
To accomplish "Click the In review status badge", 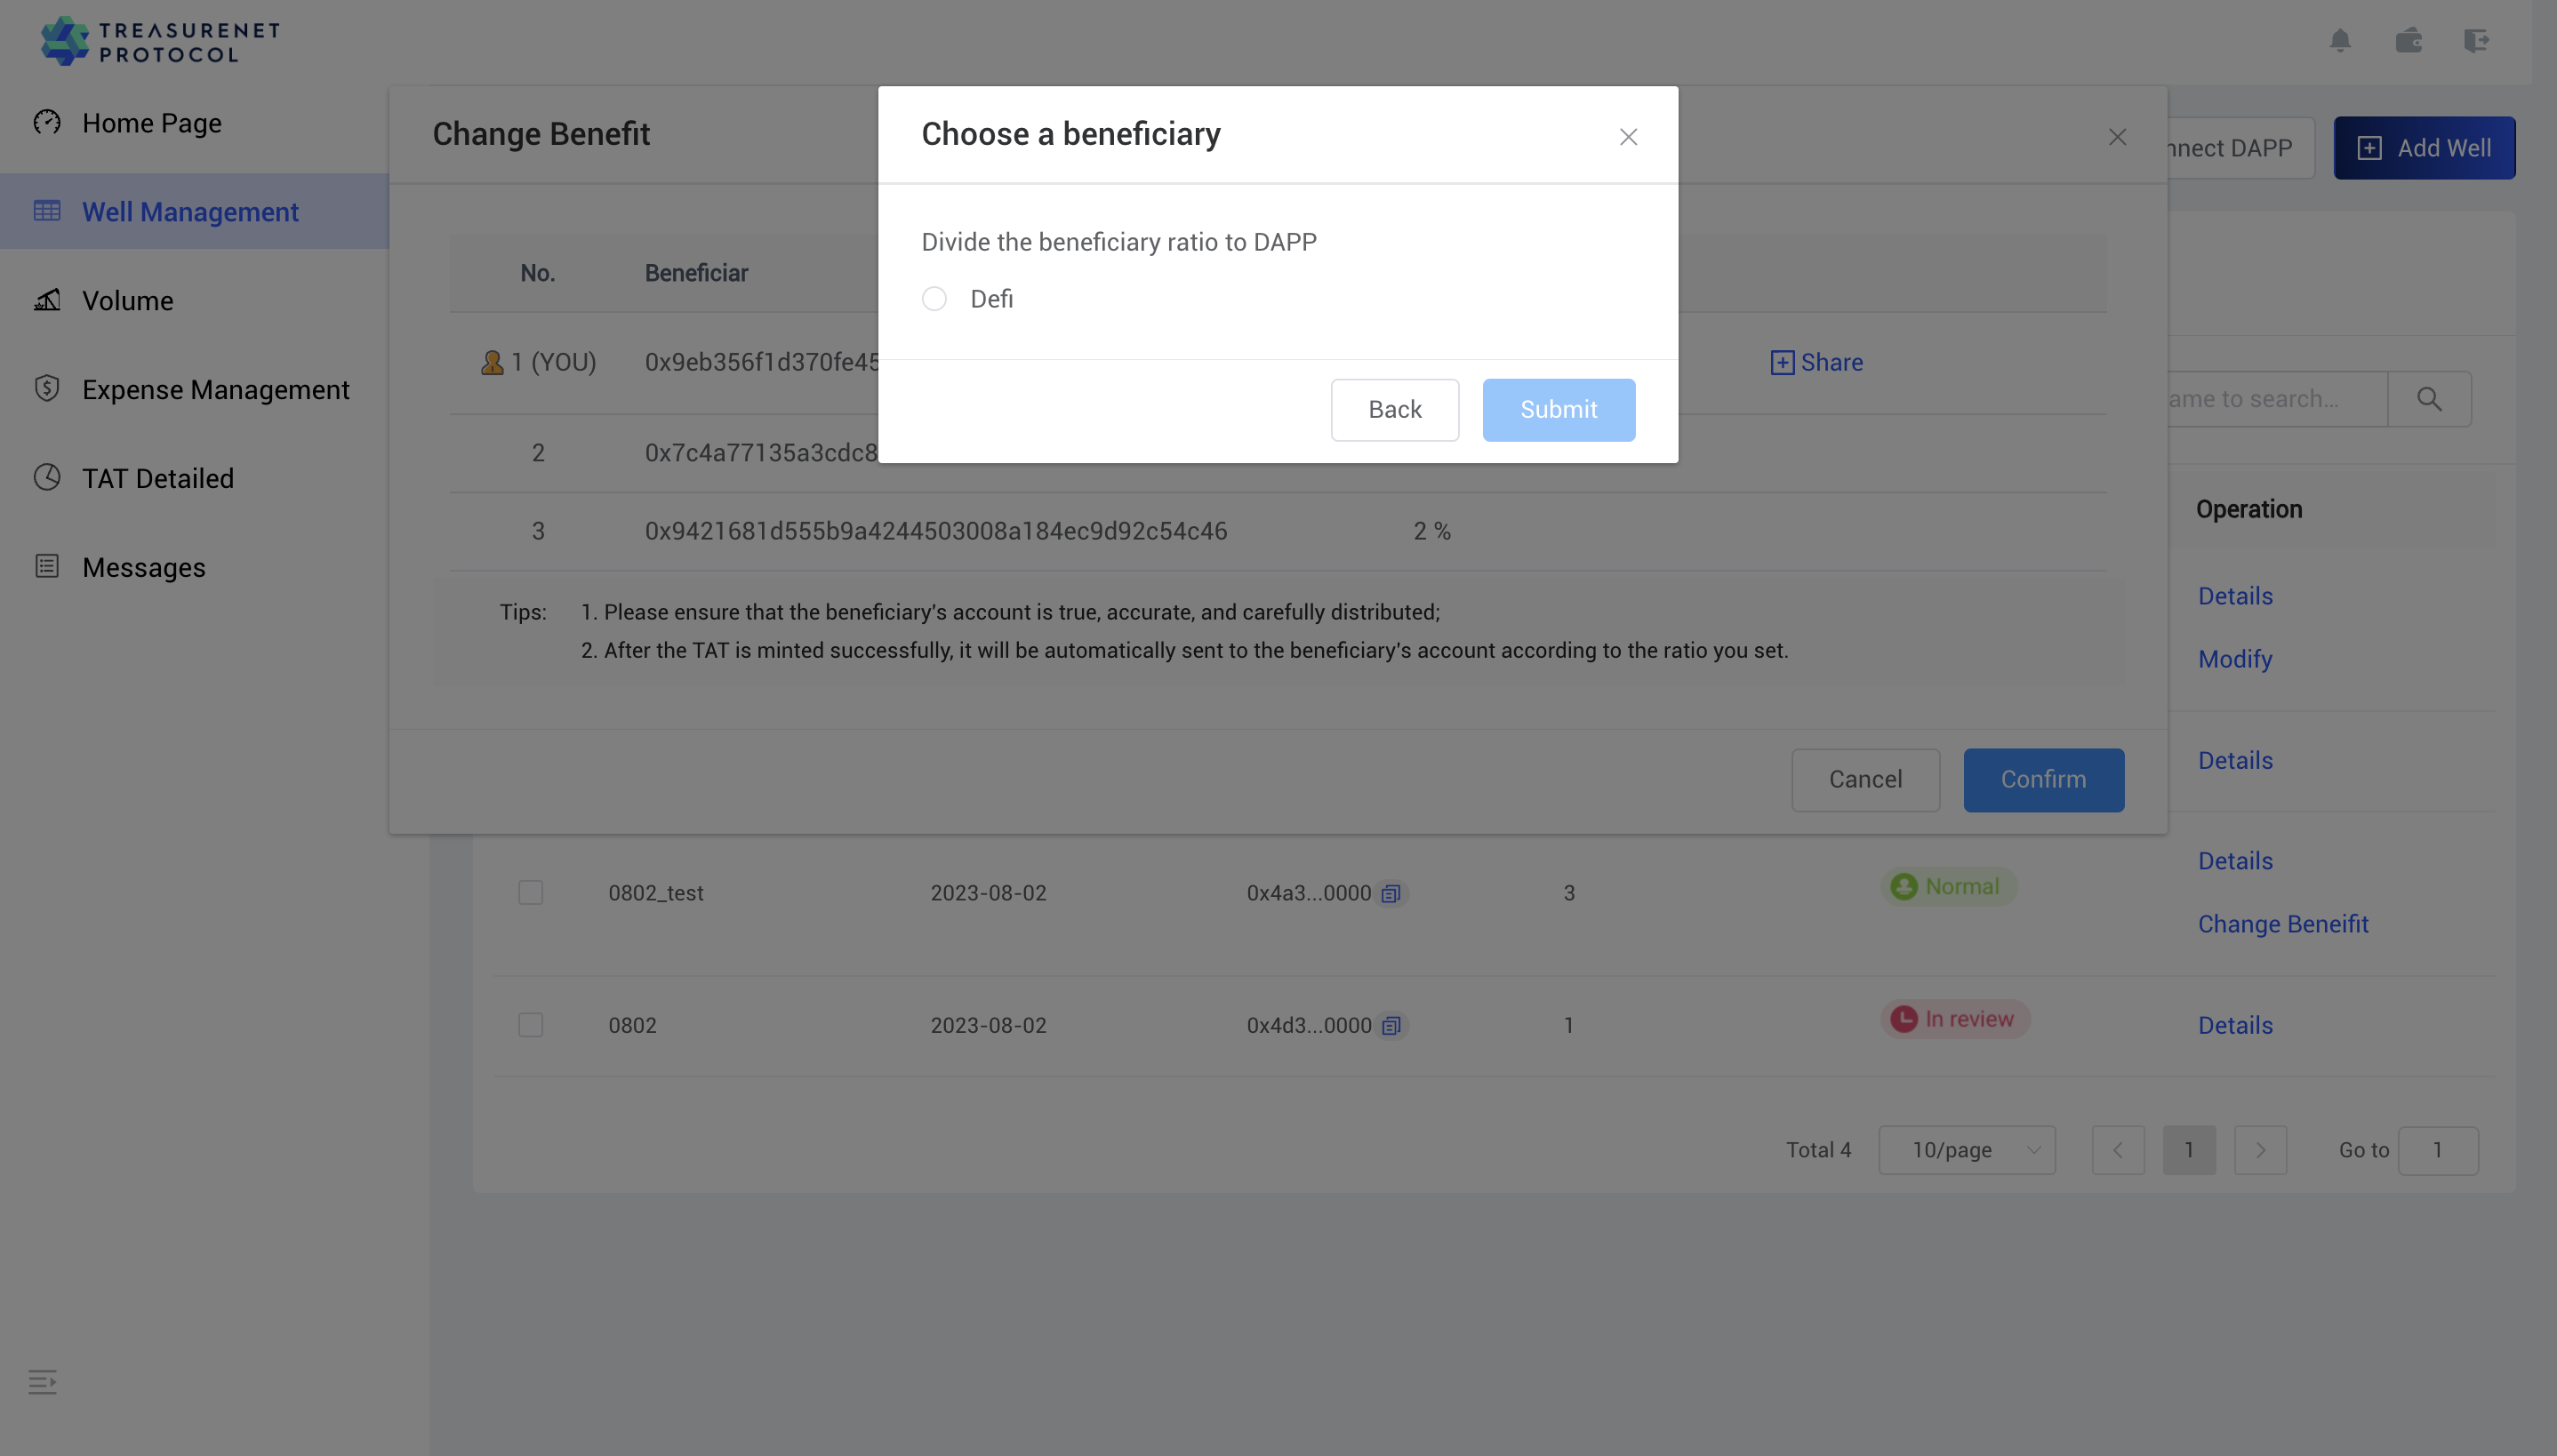I will [x=1954, y=1019].
